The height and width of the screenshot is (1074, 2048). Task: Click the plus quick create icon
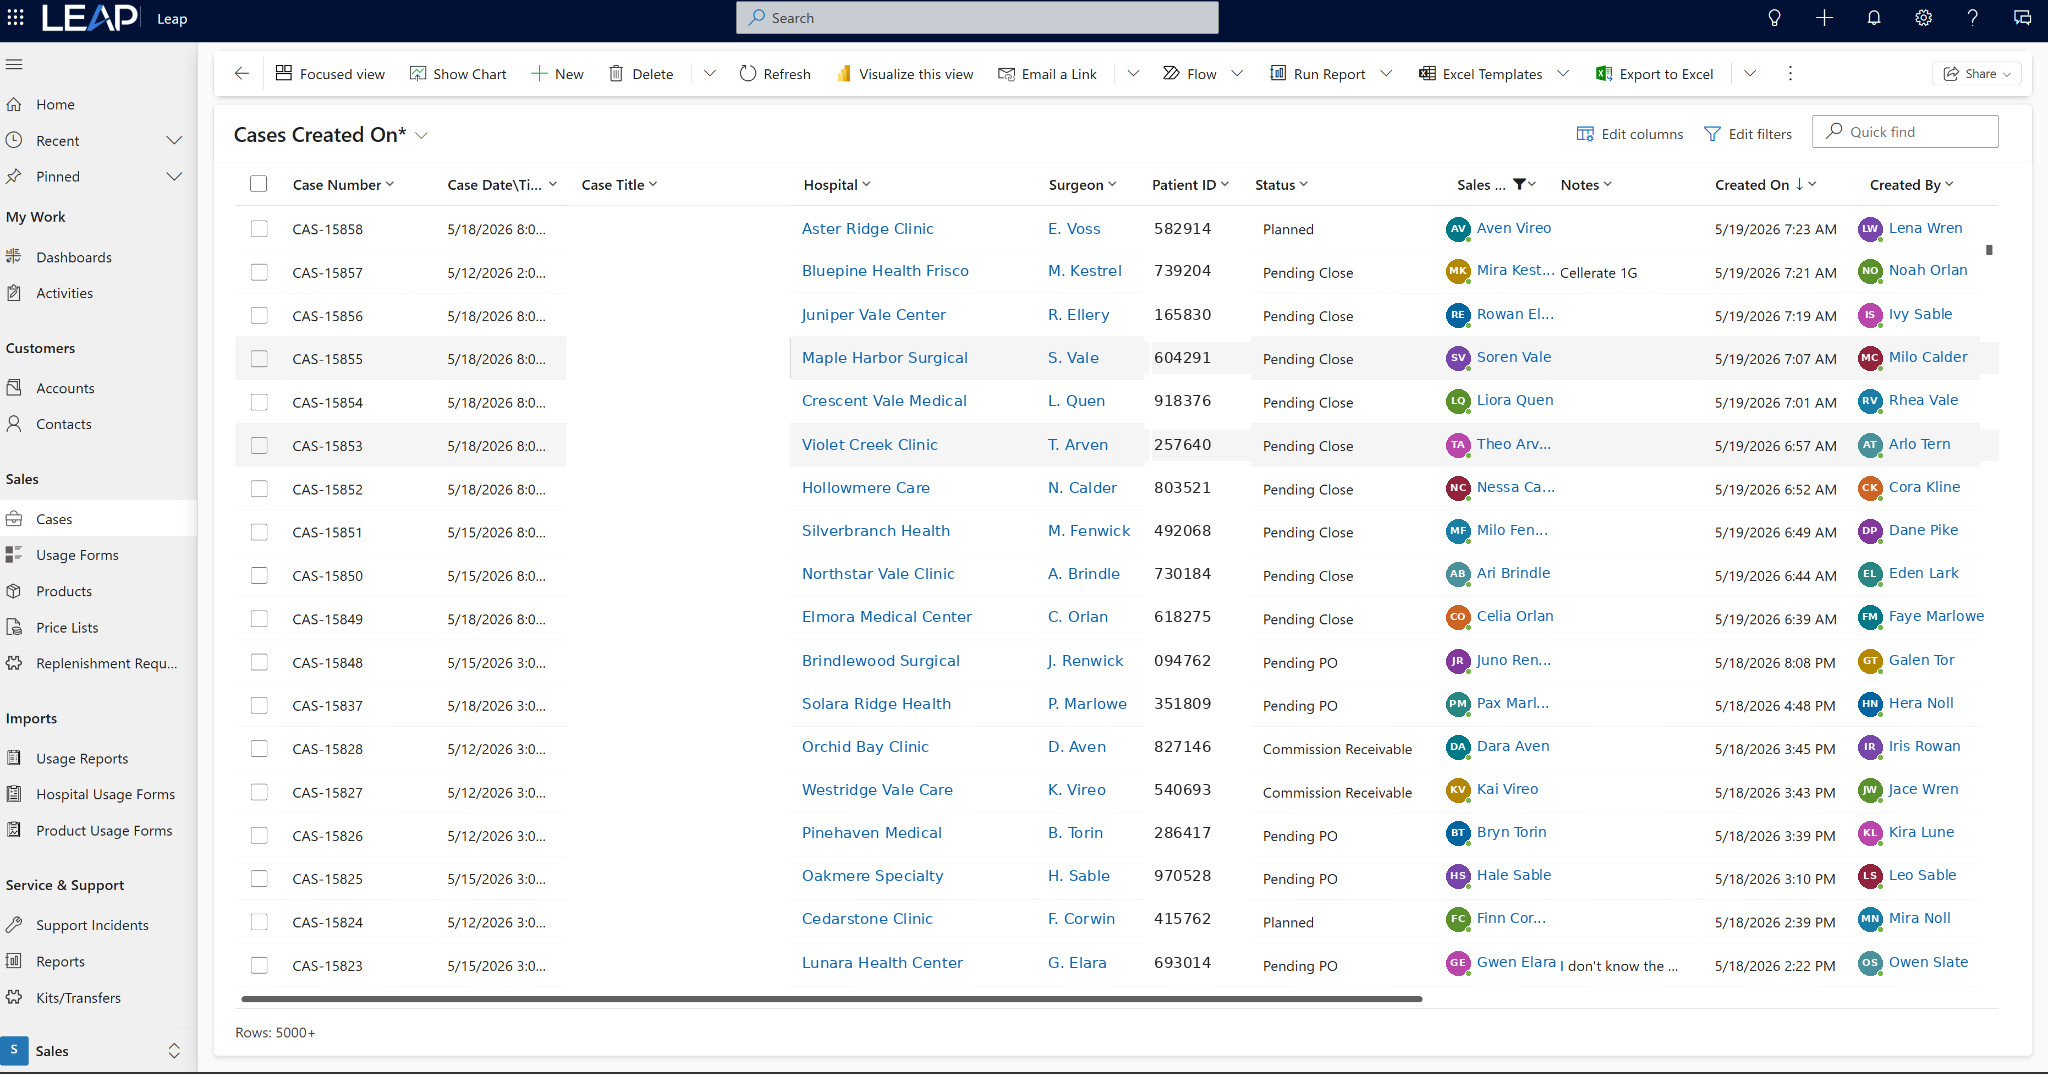[x=1824, y=18]
